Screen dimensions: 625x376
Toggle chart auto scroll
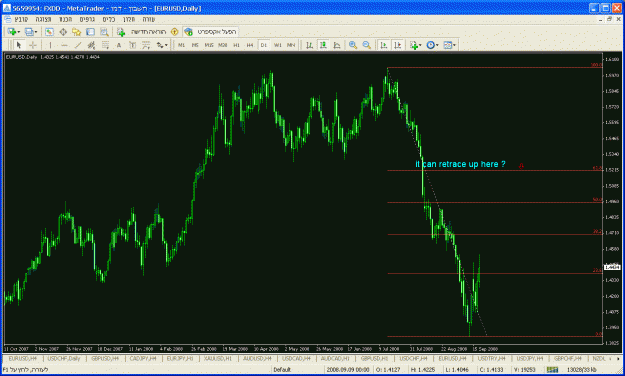384,45
